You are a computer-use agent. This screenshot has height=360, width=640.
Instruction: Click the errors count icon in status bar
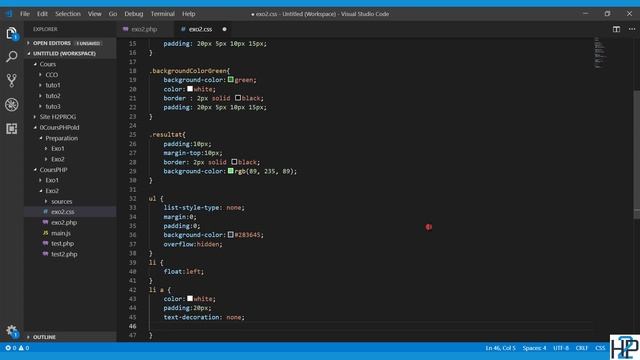pos(8,348)
